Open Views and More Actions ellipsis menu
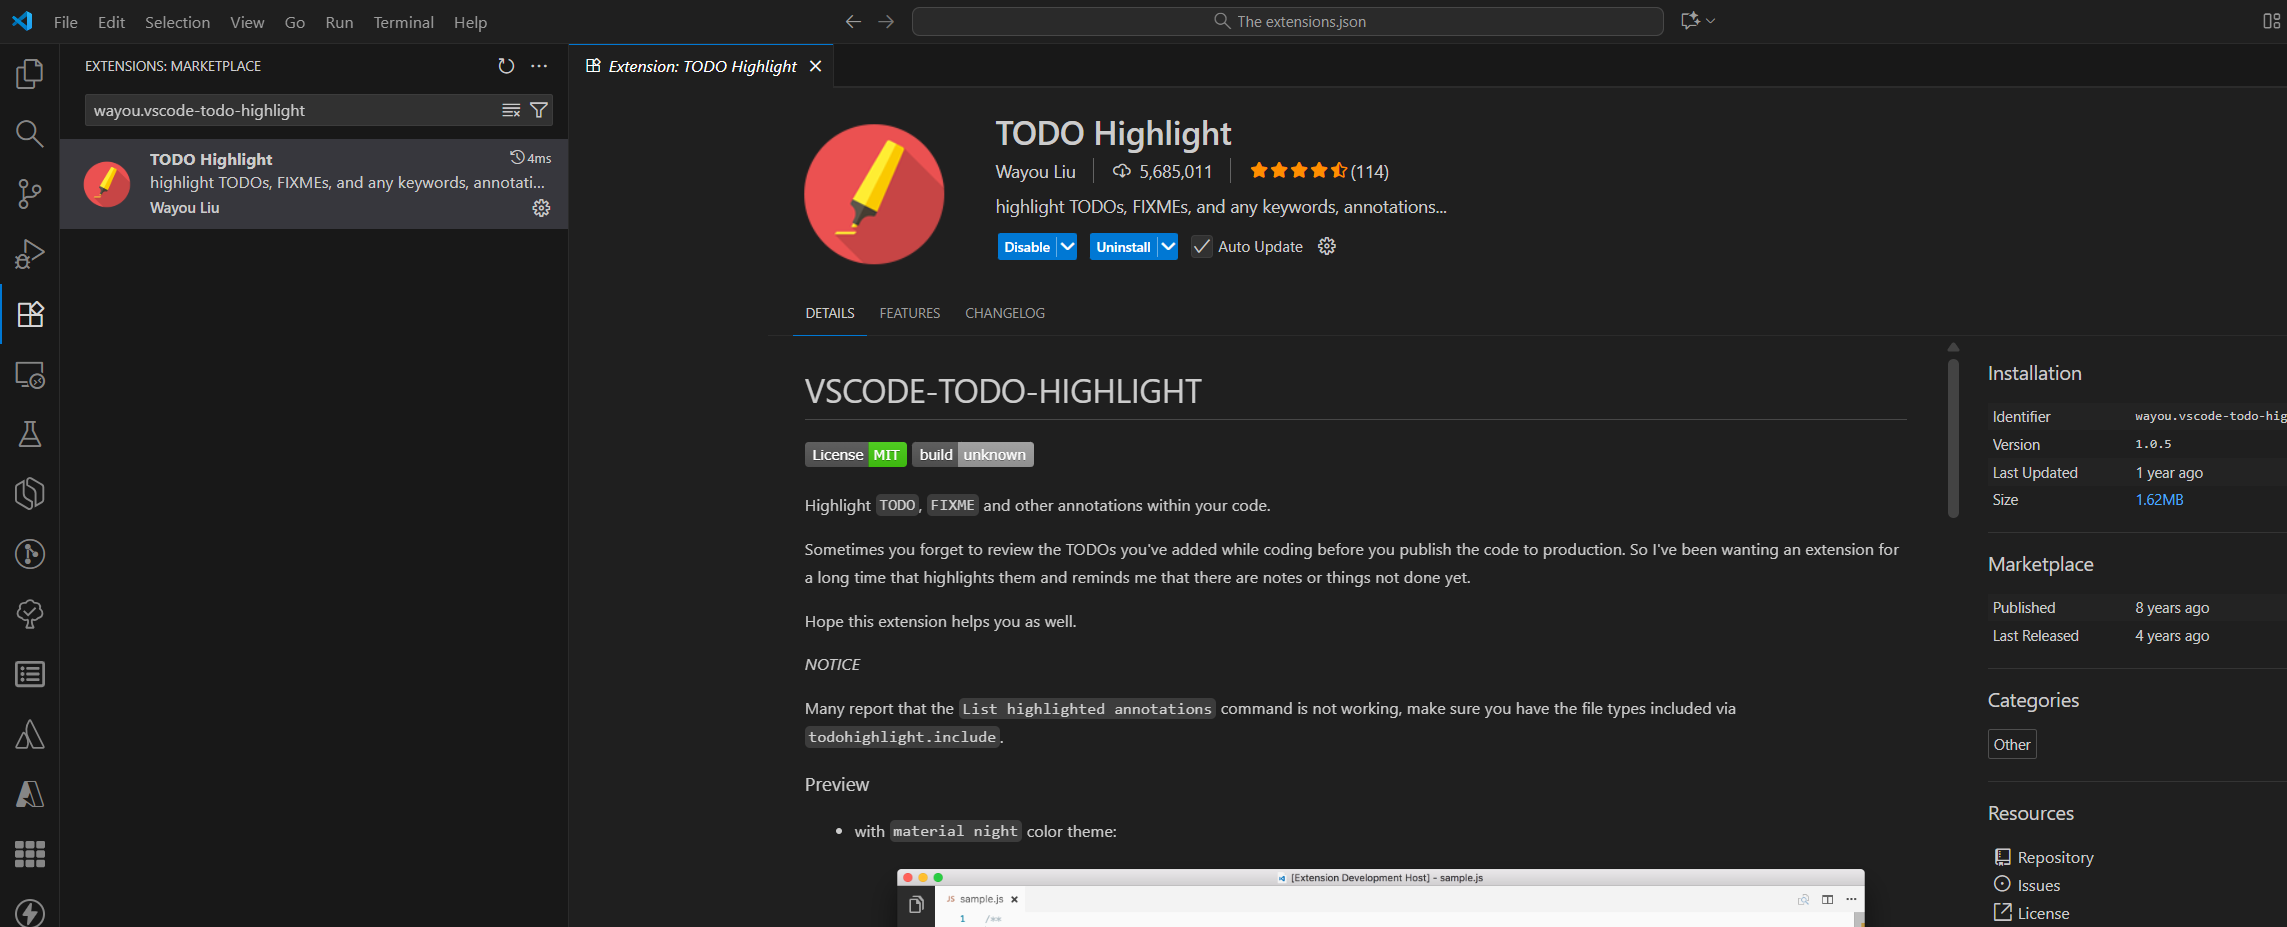Screen dimensions: 2287x927 point(539,66)
